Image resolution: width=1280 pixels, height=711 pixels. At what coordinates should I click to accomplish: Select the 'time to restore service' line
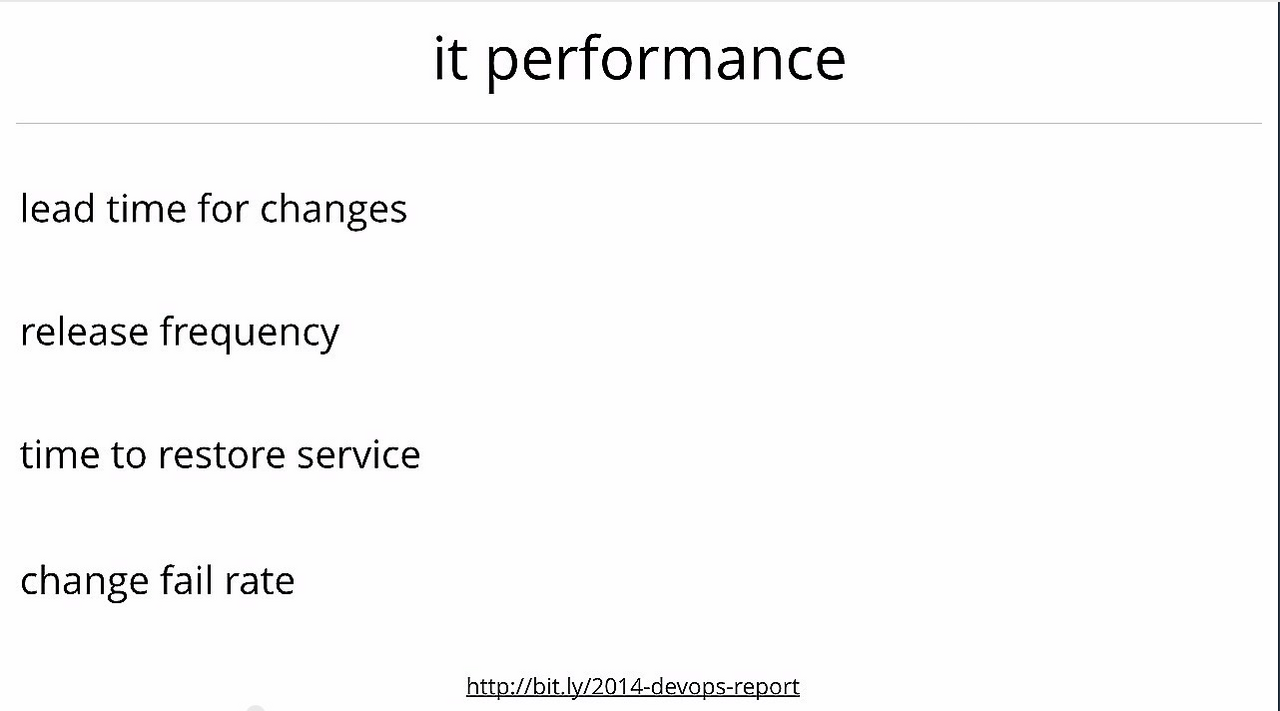pyautogui.click(x=220, y=454)
